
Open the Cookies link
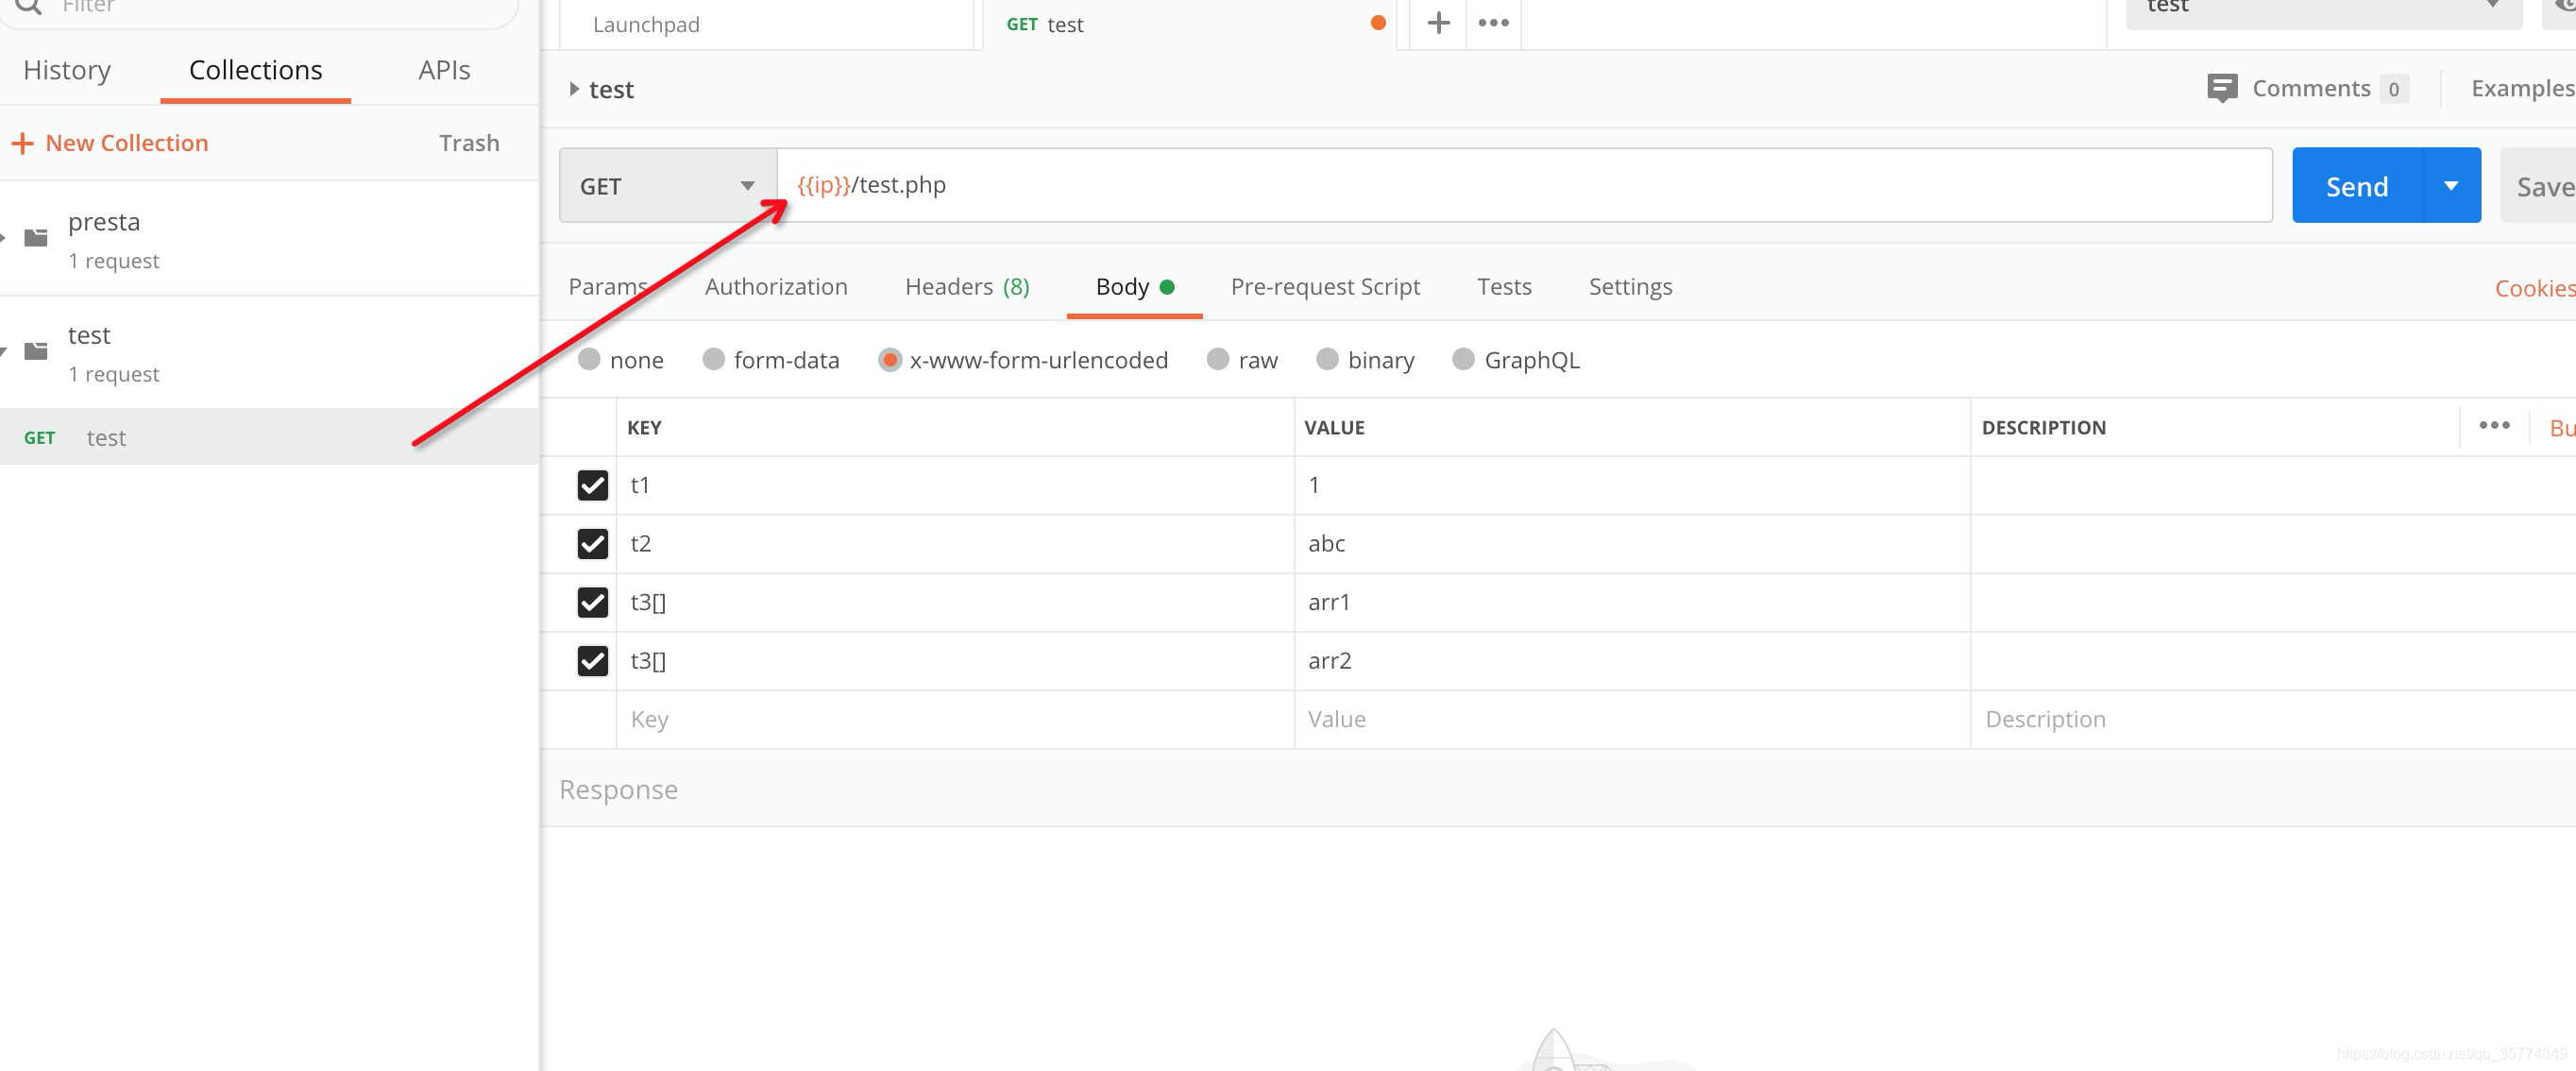tap(2533, 288)
